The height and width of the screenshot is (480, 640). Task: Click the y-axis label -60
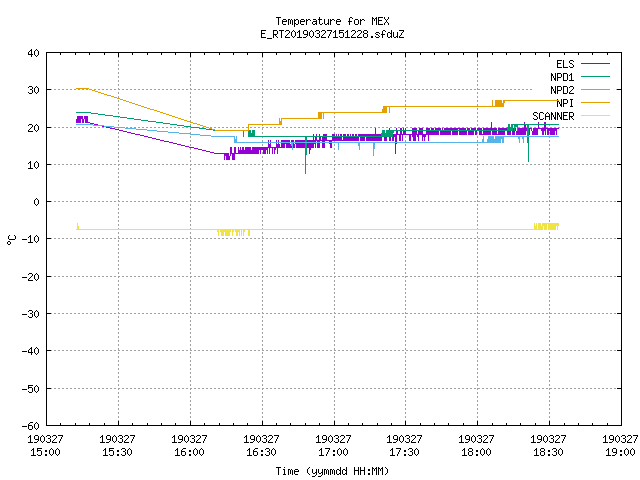pos(31,426)
